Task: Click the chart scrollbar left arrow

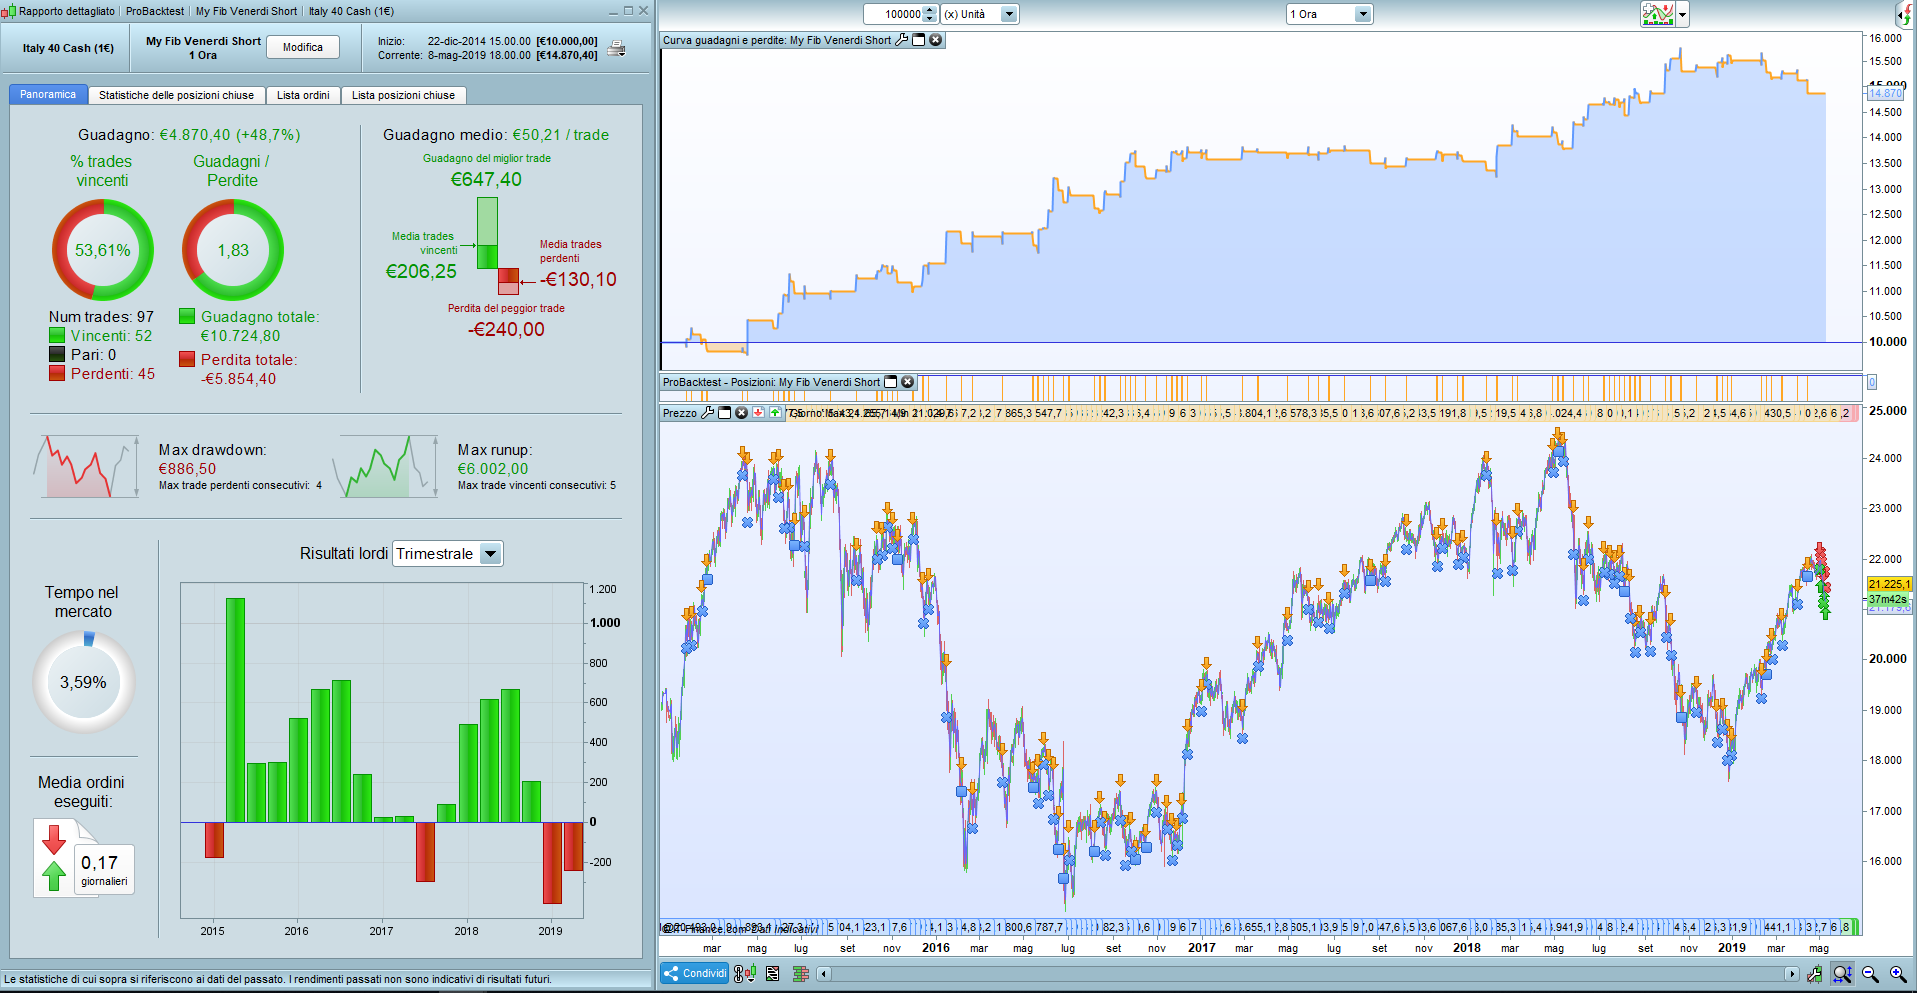Action: [823, 973]
